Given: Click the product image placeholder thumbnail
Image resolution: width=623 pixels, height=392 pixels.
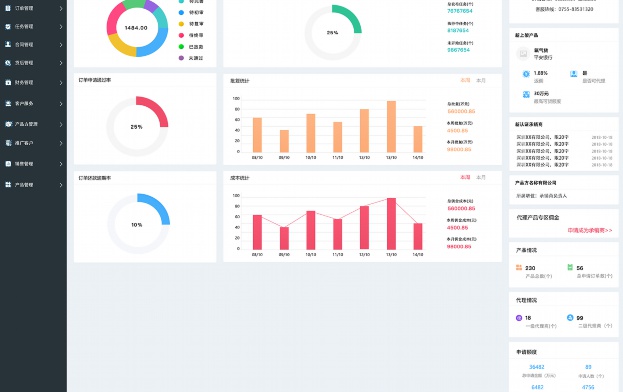Looking at the screenshot, I should [x=523, y=53].
